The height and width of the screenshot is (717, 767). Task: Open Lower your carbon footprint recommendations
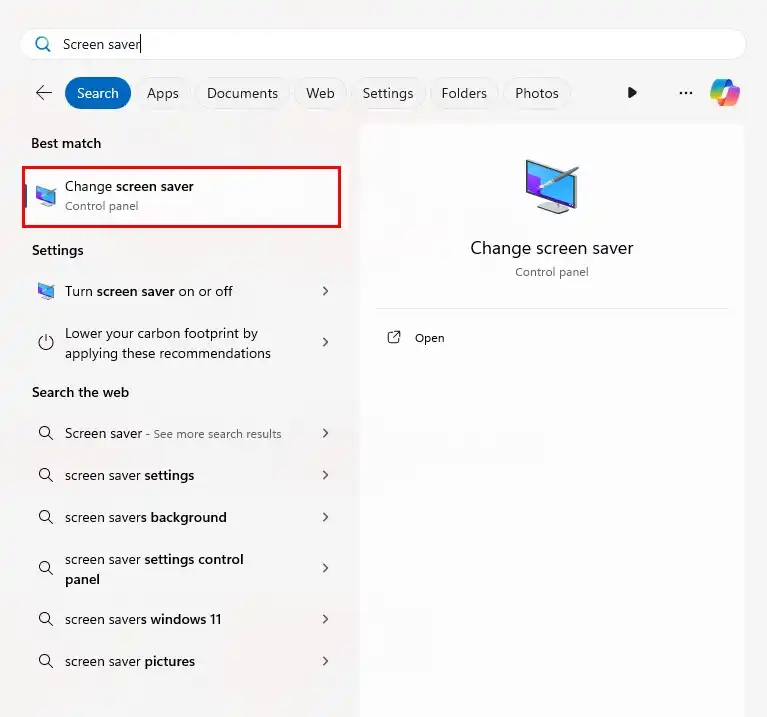[x=181, y=343]
